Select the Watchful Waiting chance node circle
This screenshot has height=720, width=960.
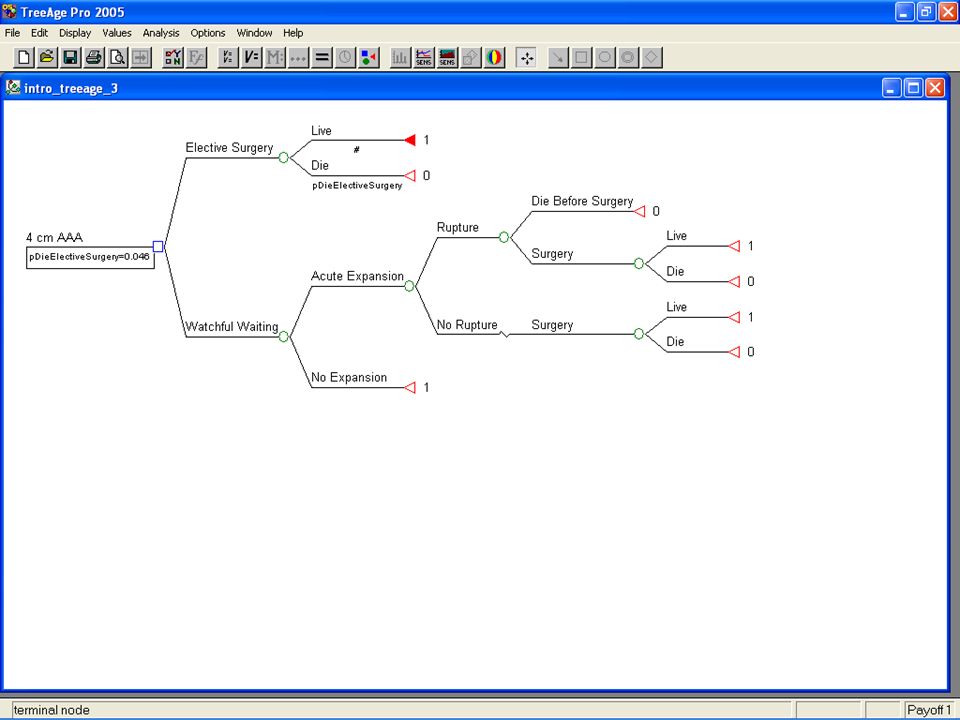283,337
